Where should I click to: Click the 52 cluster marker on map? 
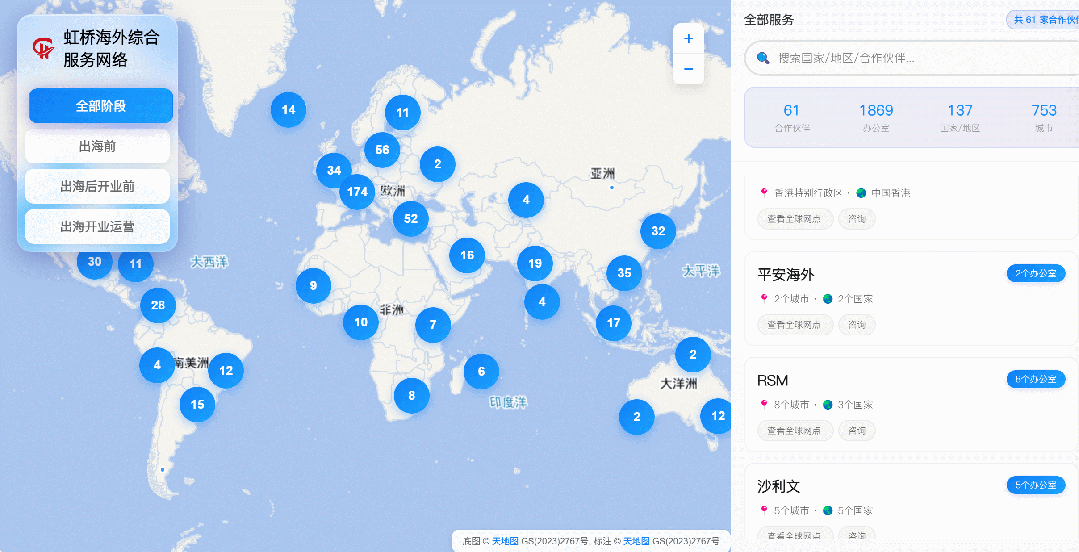(x=410, y=218)
